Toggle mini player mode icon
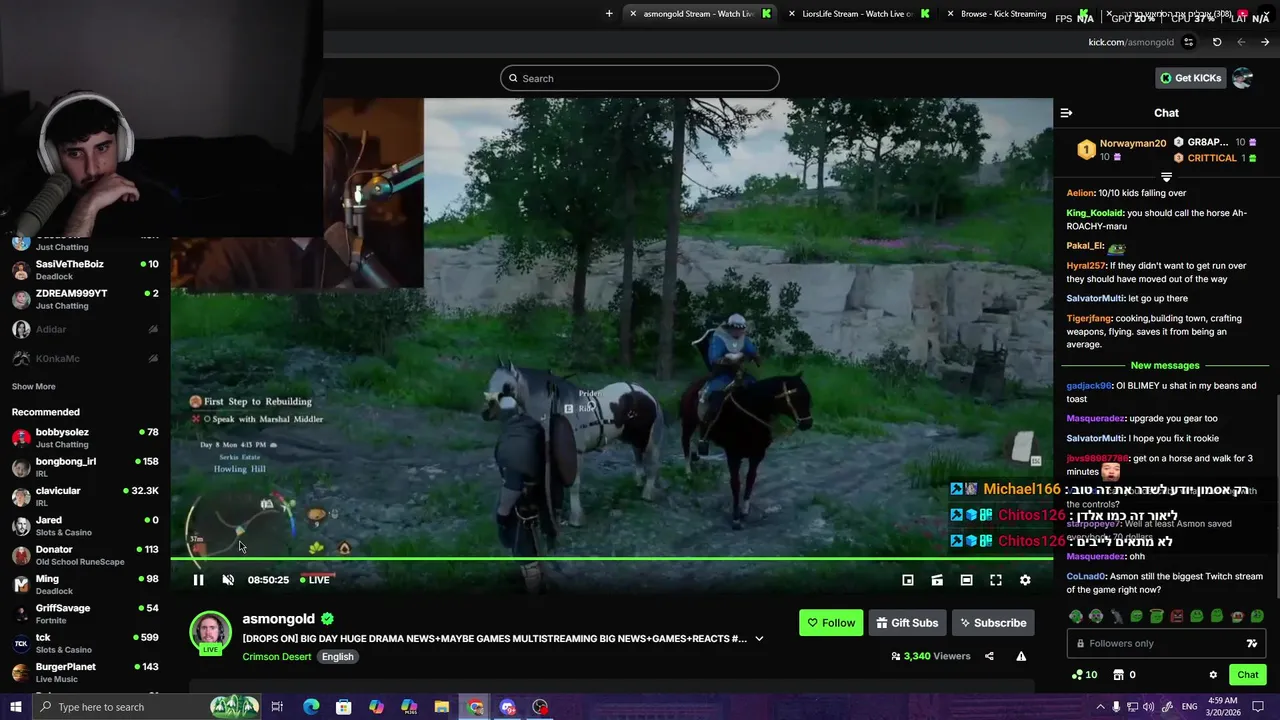The image size is (1280, 720). [x=908, y=580]
